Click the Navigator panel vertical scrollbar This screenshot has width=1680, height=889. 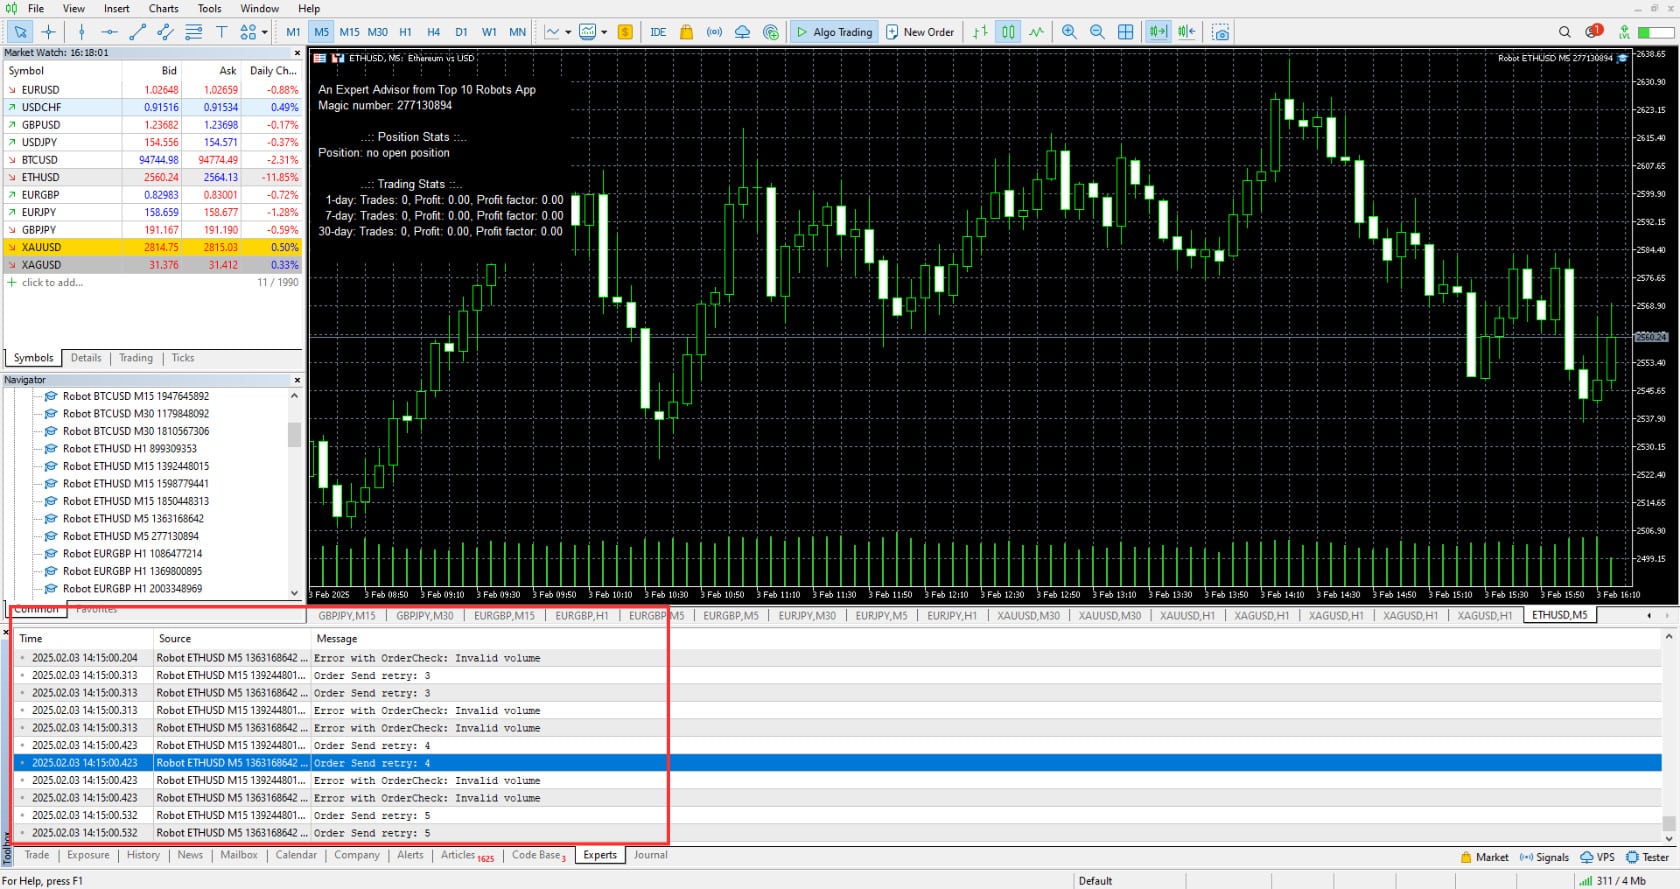(x=294, y=434)
